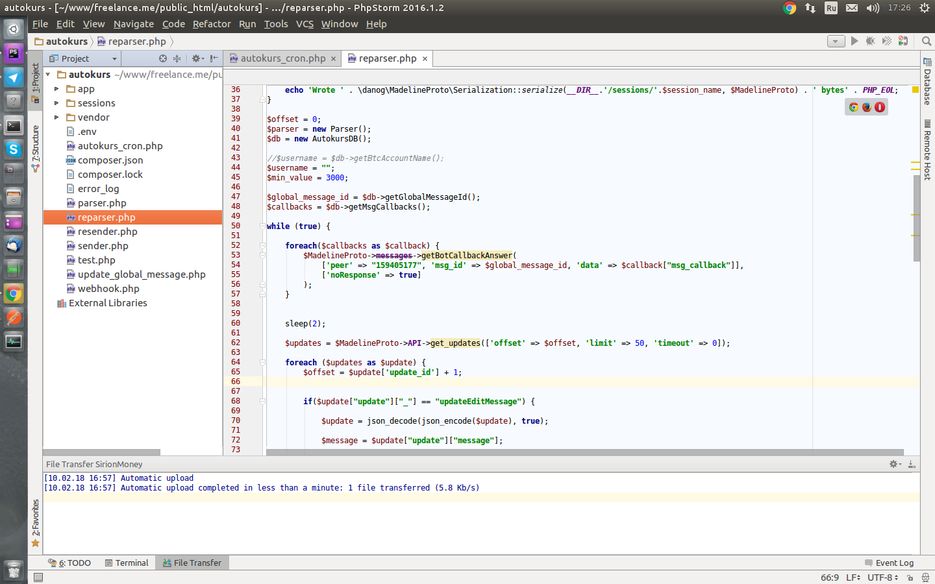Open Chrome from the Ubuntu launcher
The width and height of the screenshot is (935, 584).
point(14,293)
